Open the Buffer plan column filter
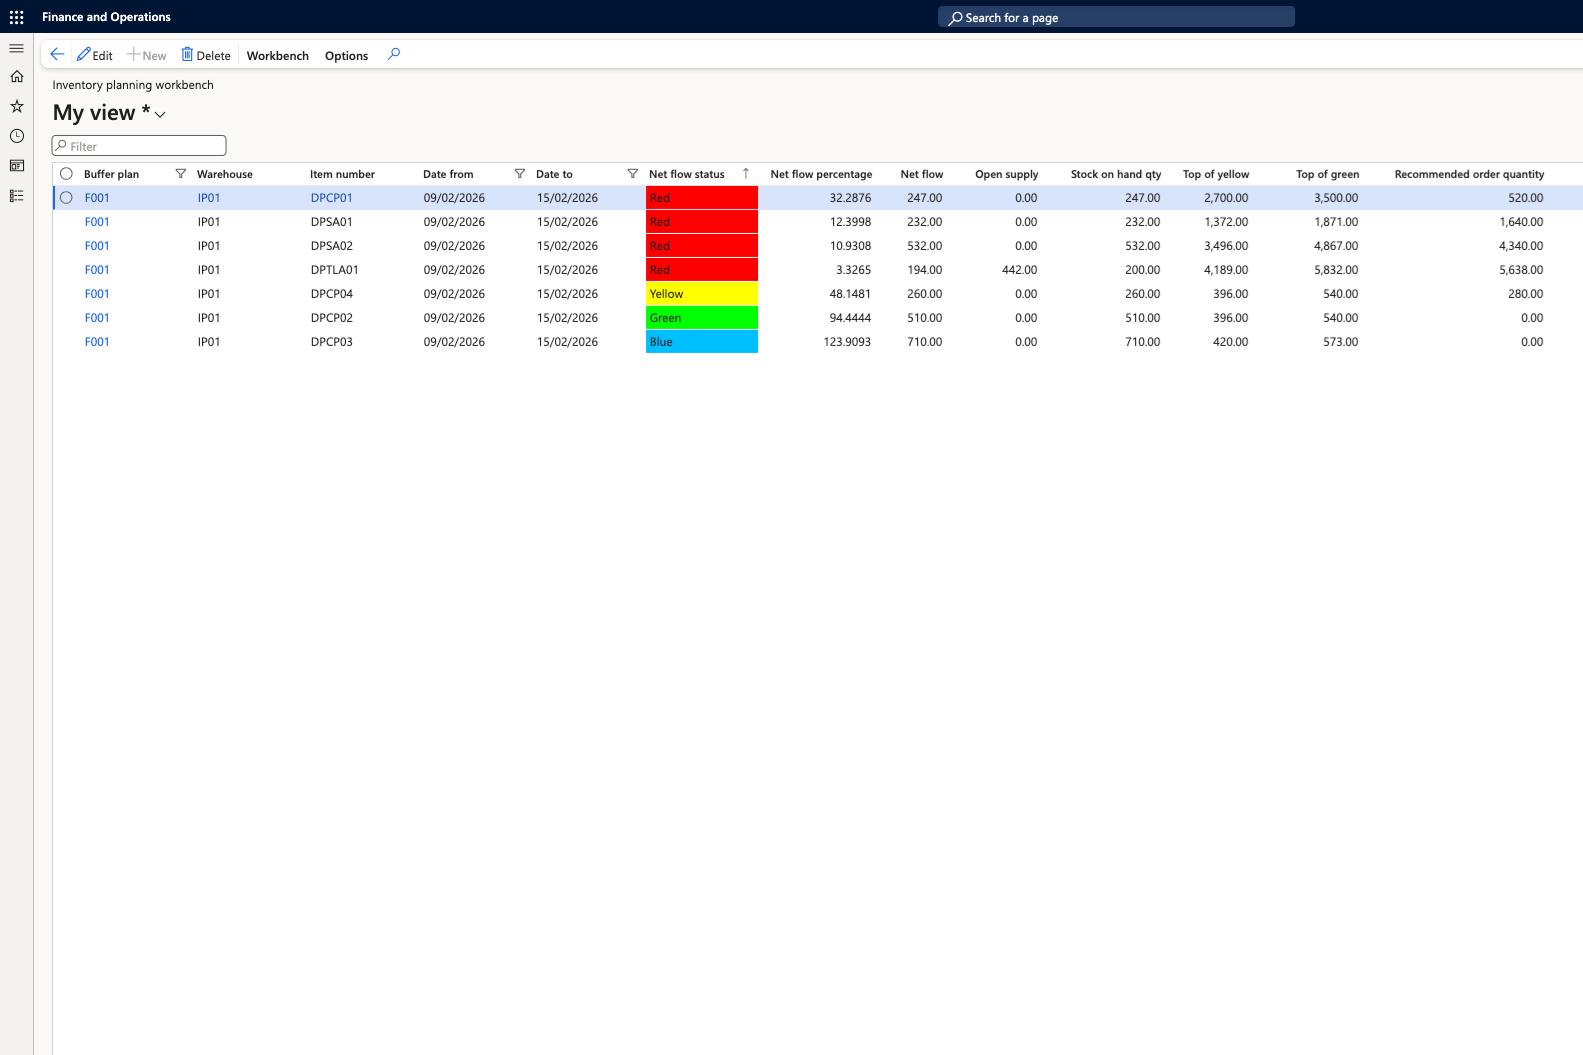1583x1055 pixels. 181,174
